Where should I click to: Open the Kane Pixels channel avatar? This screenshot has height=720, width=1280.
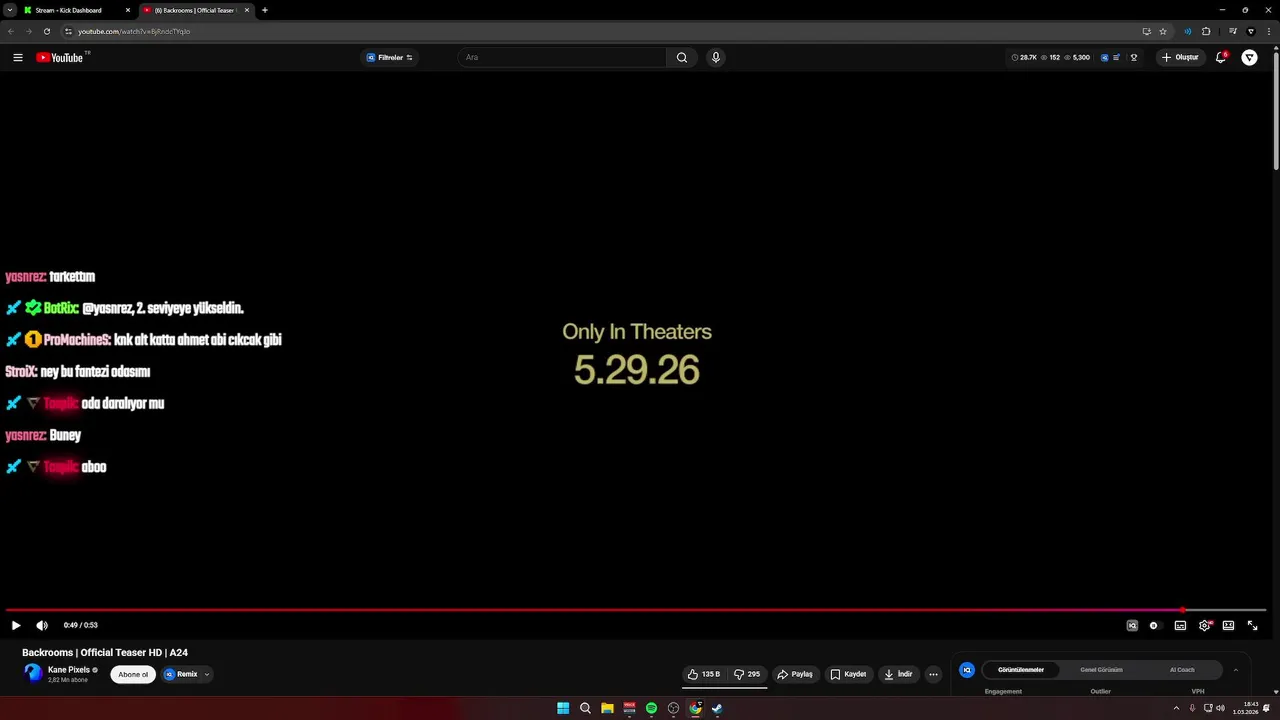coord(33,673)
